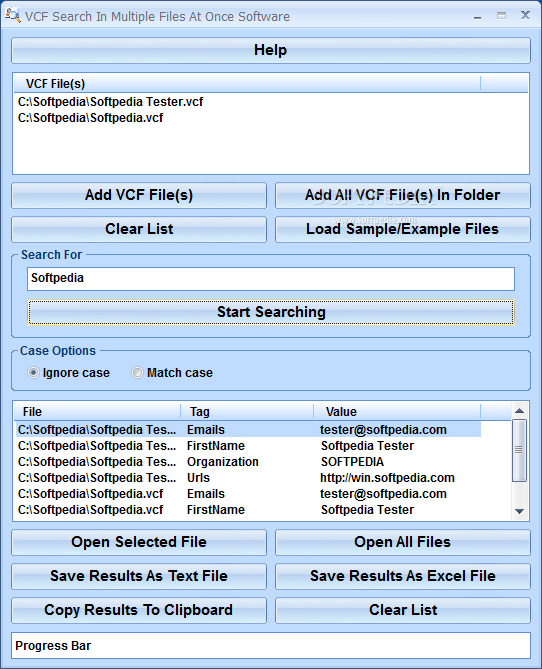Save Results As Excel File

tap(402, 576)
